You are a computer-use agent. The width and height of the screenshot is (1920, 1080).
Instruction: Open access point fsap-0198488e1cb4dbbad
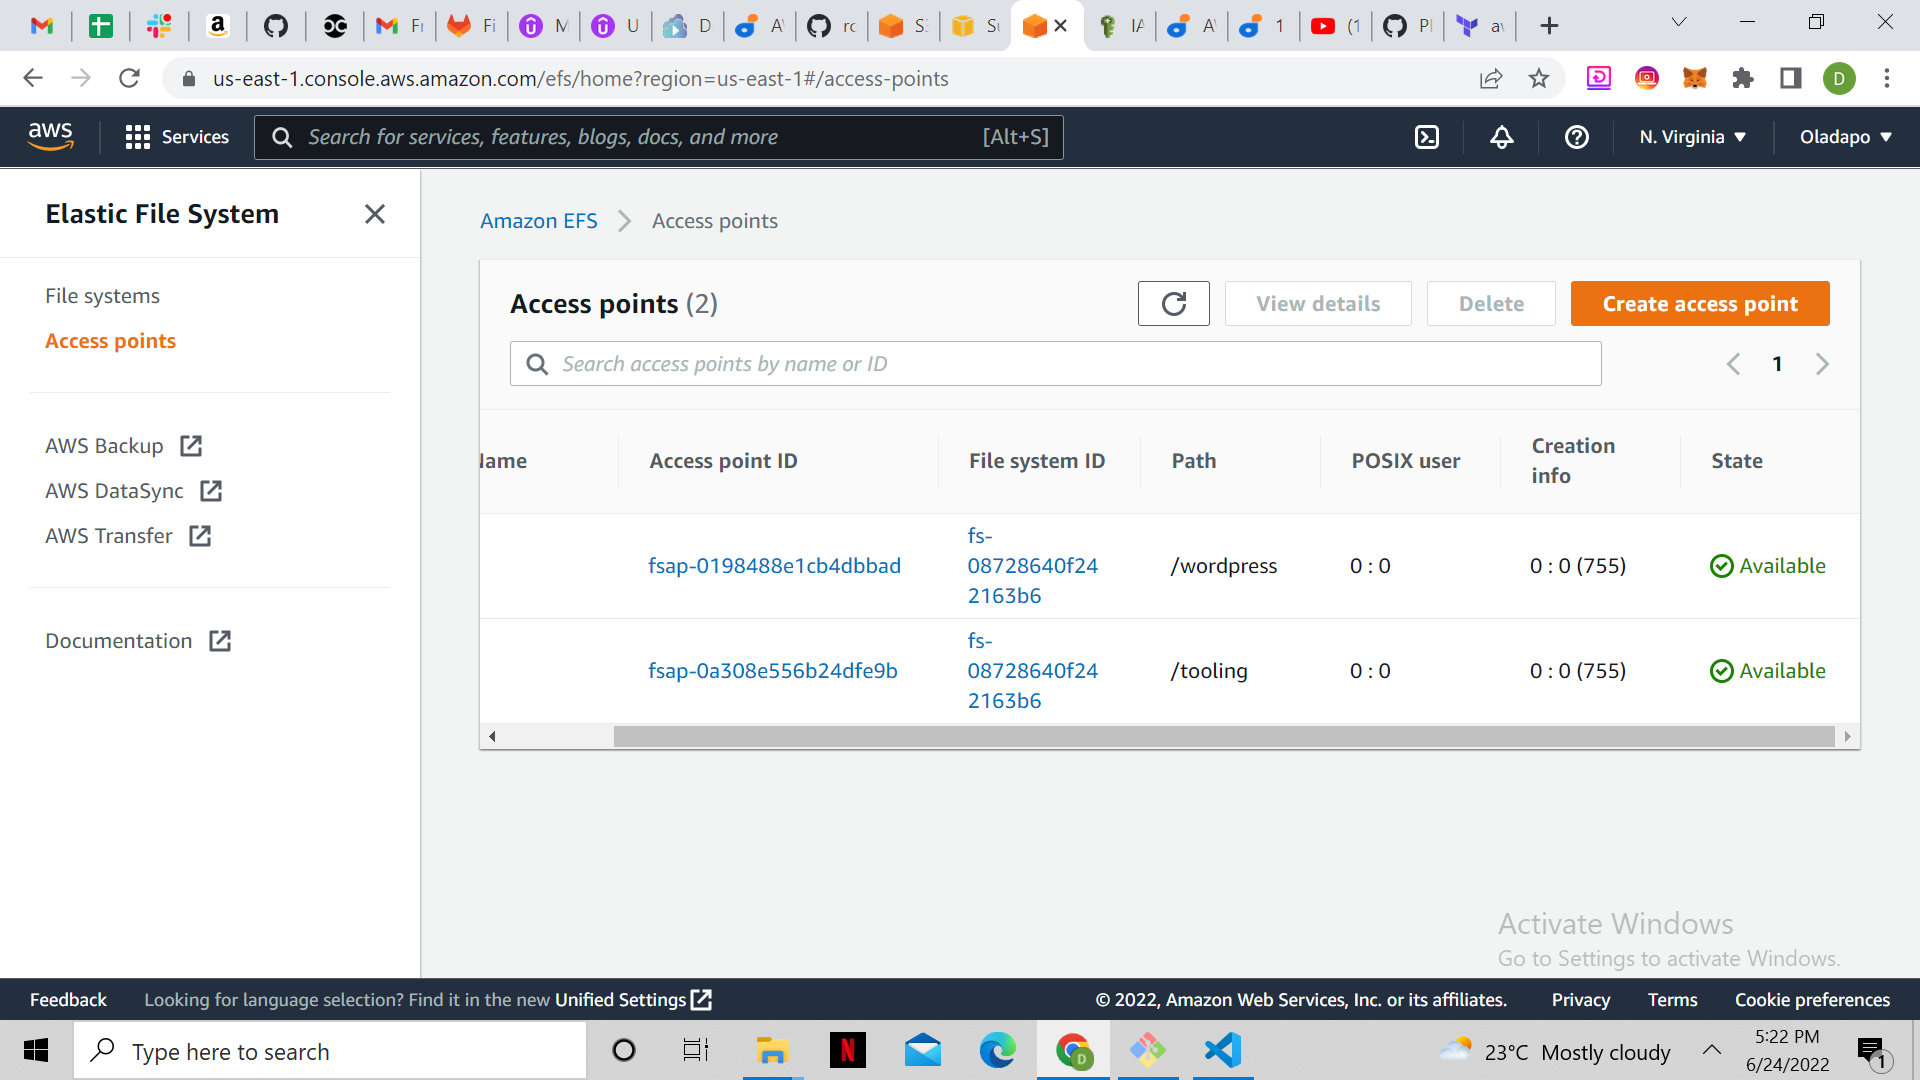[774, 565]
